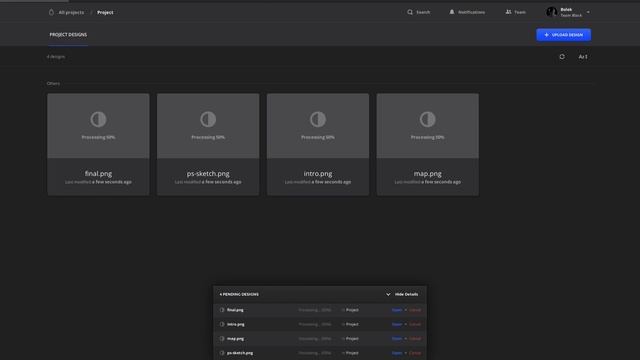Viewport: 640px width, 360px height.
Task: Click the '4 Pending Designs' panel header
Action: pyautogui.click(x=239, y=294)
